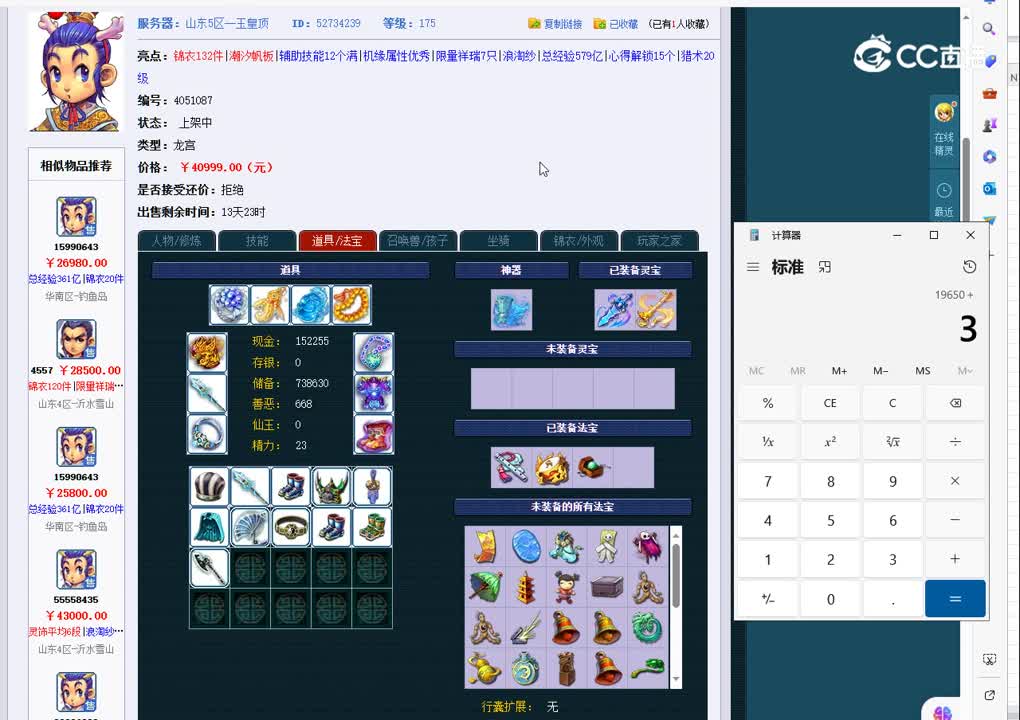Select the blue oval mirror 法宝

[526, 546]
